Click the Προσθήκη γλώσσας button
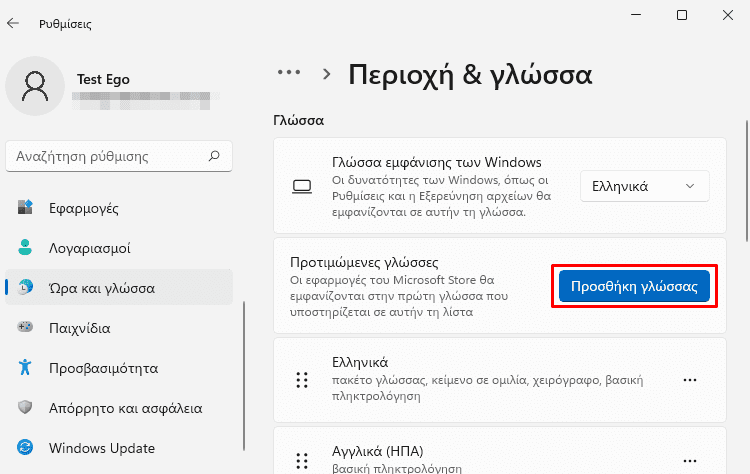Viewport: 750px width, 474px height. pyautogui.click(x=634, y=286)
